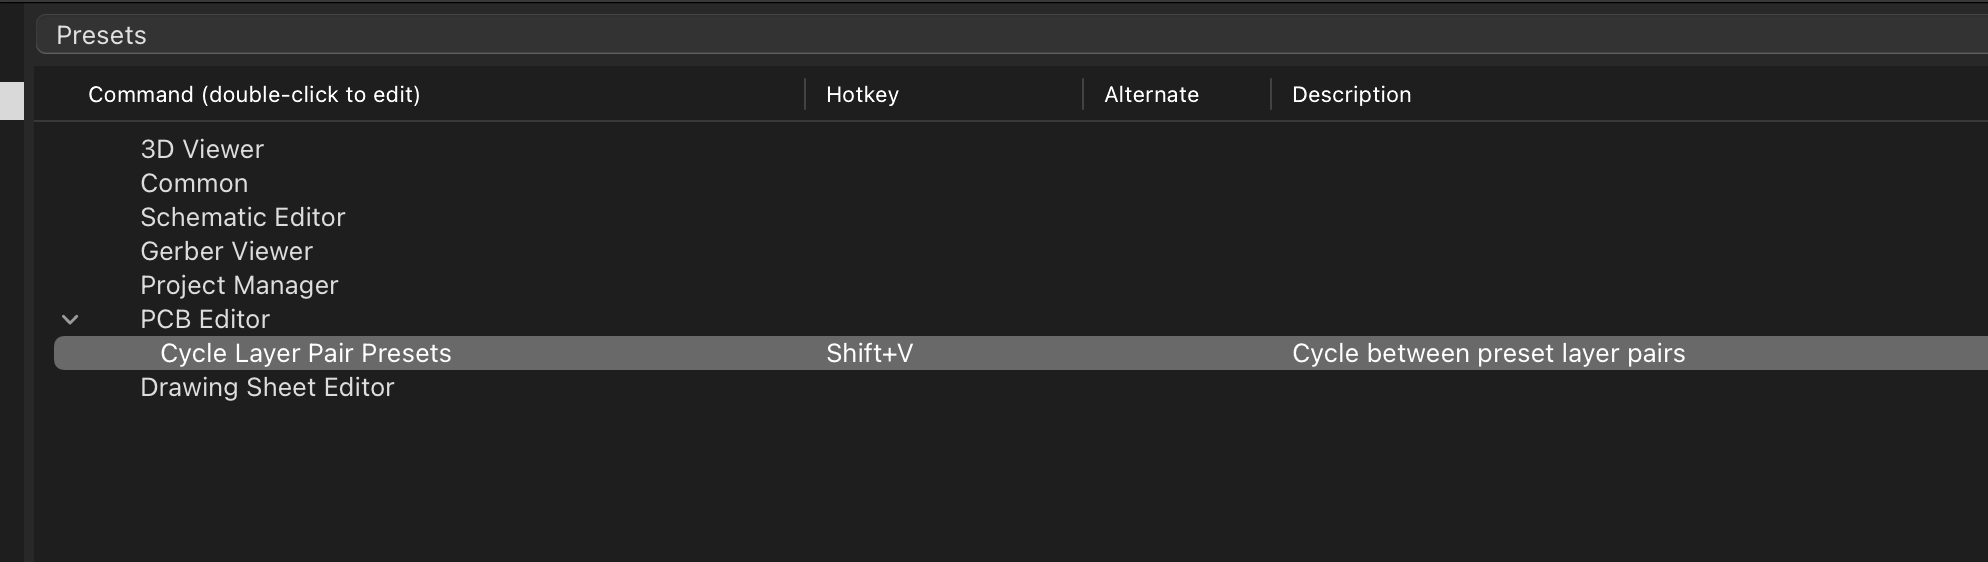Click the 'Cycle between preset layer pairs' description
The image size is (1988, 562).
(x=1489, y=353)
